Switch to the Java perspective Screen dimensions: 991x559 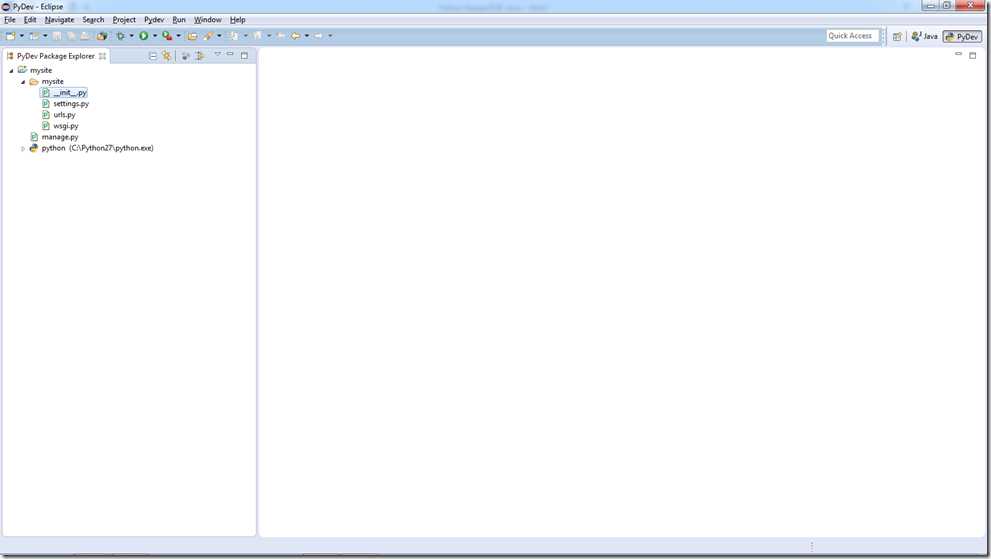click(924, 37)
